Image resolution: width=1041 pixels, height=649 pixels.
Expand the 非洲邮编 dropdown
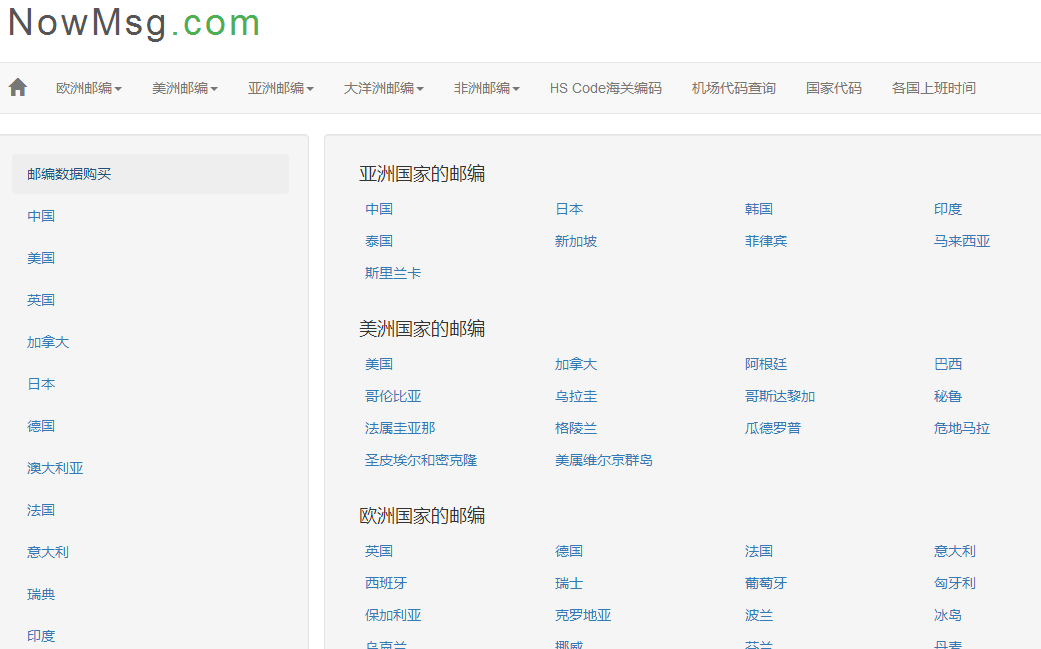click(487, 88)
